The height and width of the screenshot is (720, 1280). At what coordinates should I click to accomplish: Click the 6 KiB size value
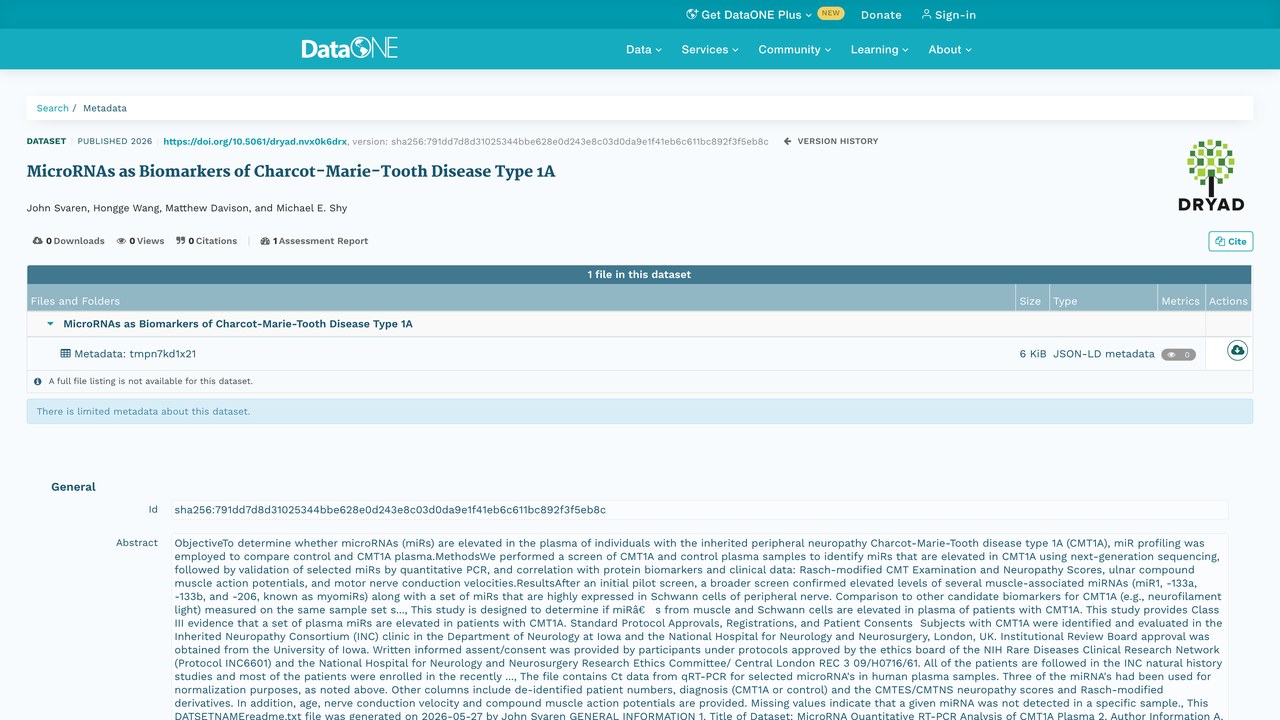[1033, 354]
